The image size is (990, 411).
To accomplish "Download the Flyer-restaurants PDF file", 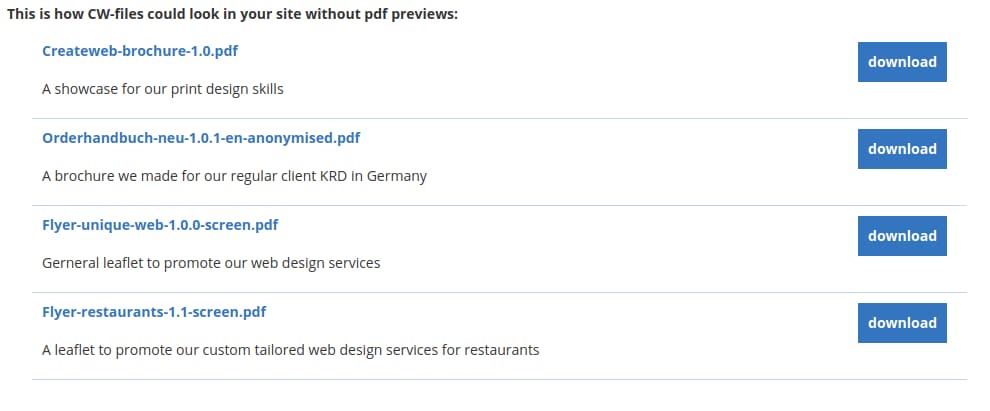I will [x=902, y=323].
